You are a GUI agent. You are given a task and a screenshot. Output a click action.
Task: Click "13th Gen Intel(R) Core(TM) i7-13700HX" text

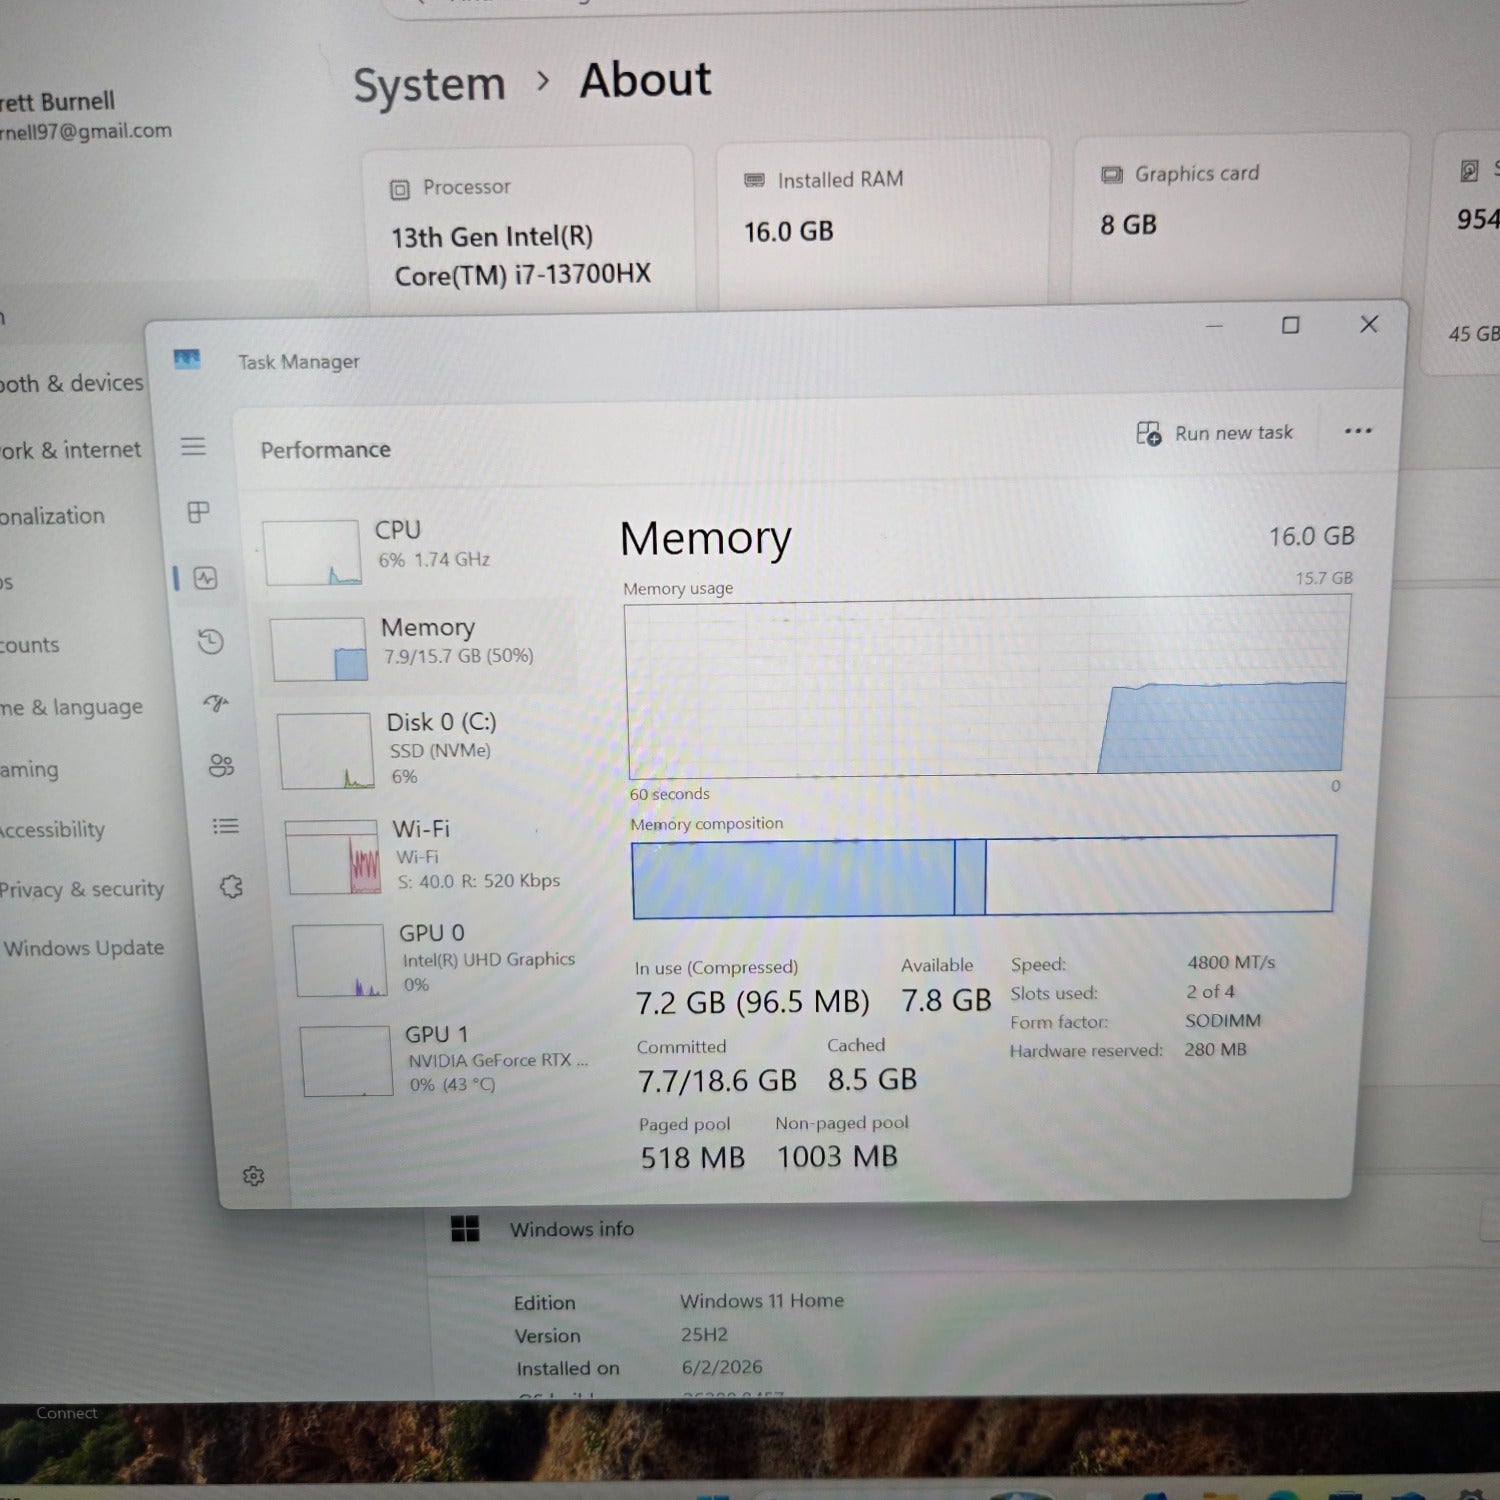(x=521, y=256)
